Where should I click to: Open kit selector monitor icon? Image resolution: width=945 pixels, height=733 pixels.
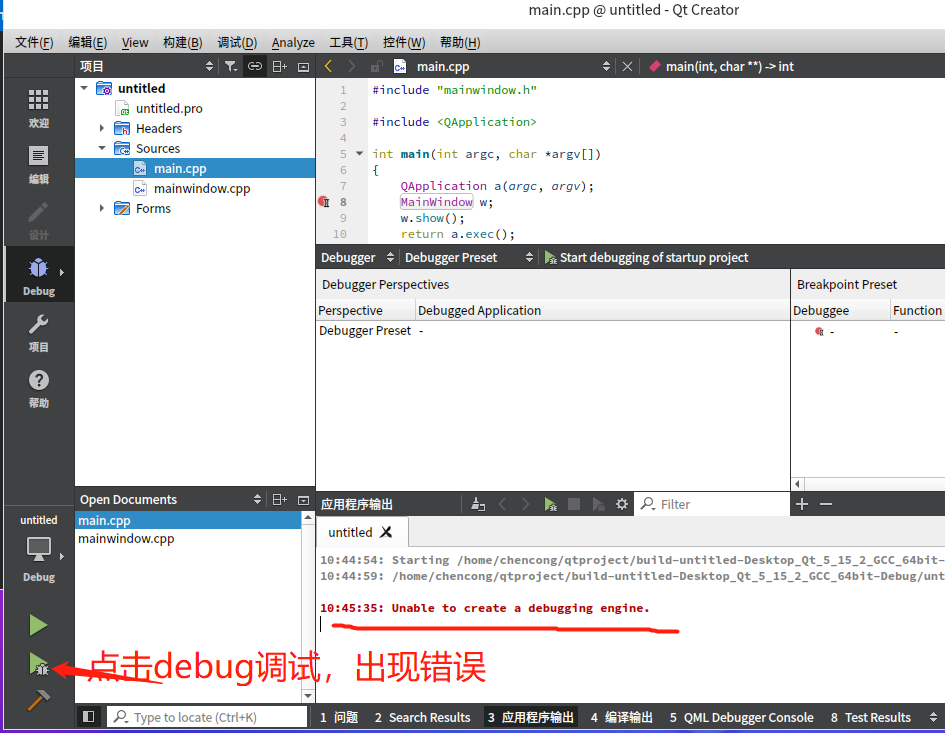[x=39, y=549]
